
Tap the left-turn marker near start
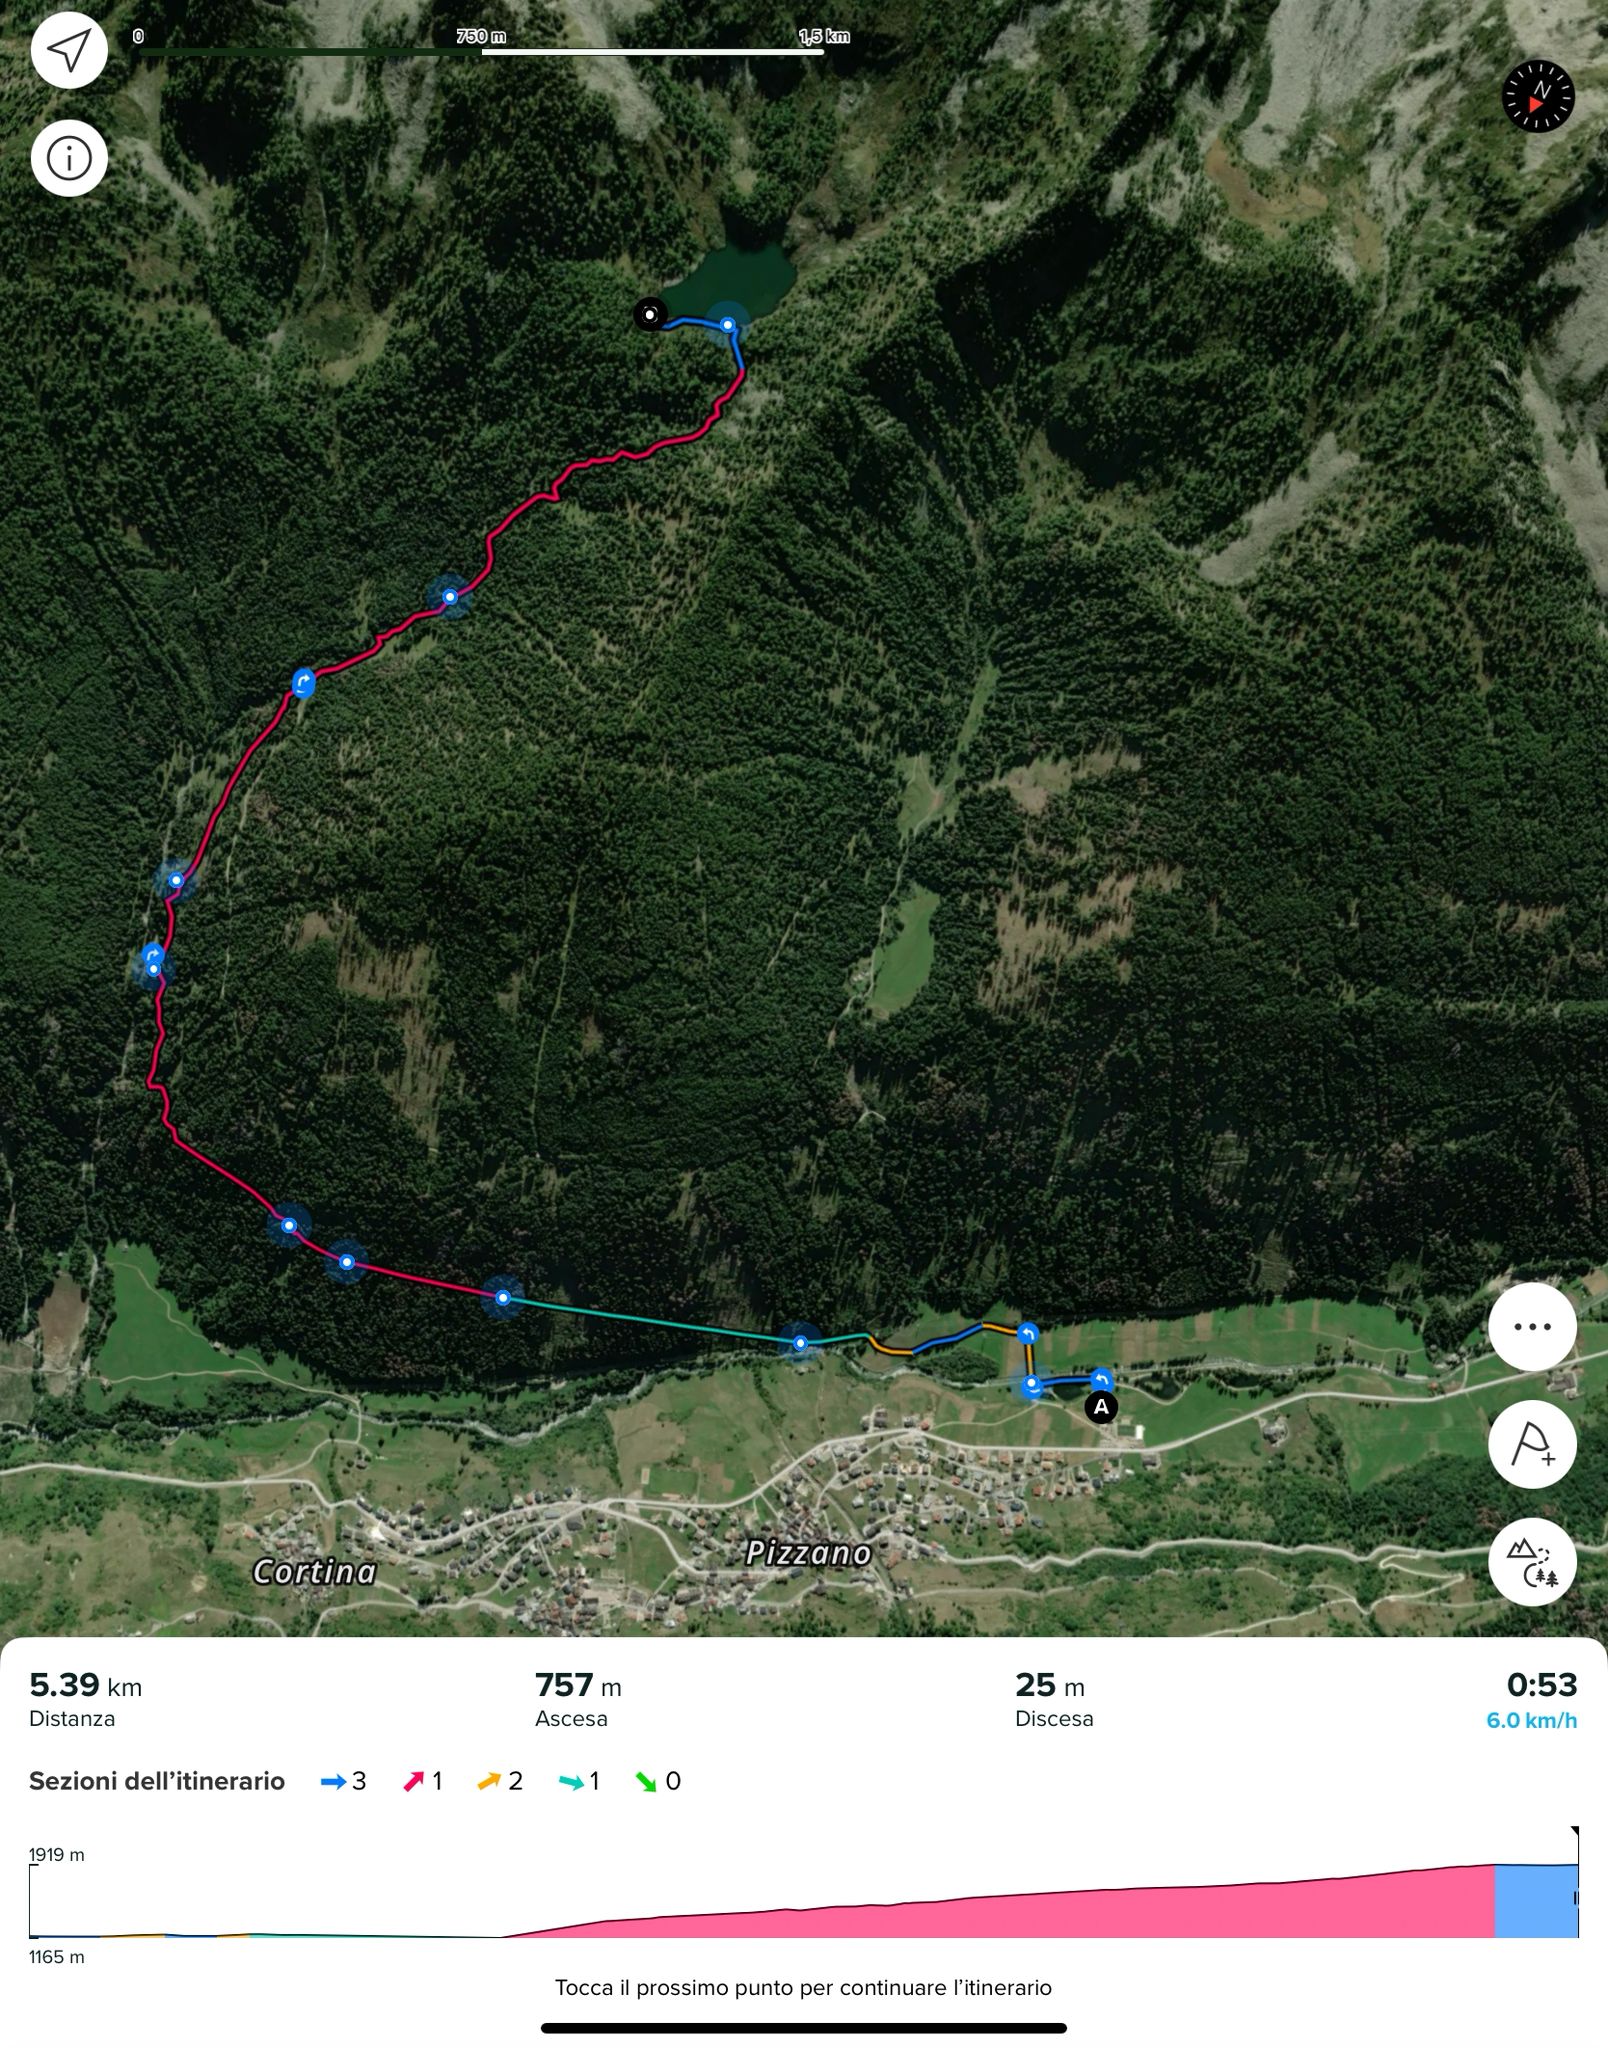(1101, 1379)
